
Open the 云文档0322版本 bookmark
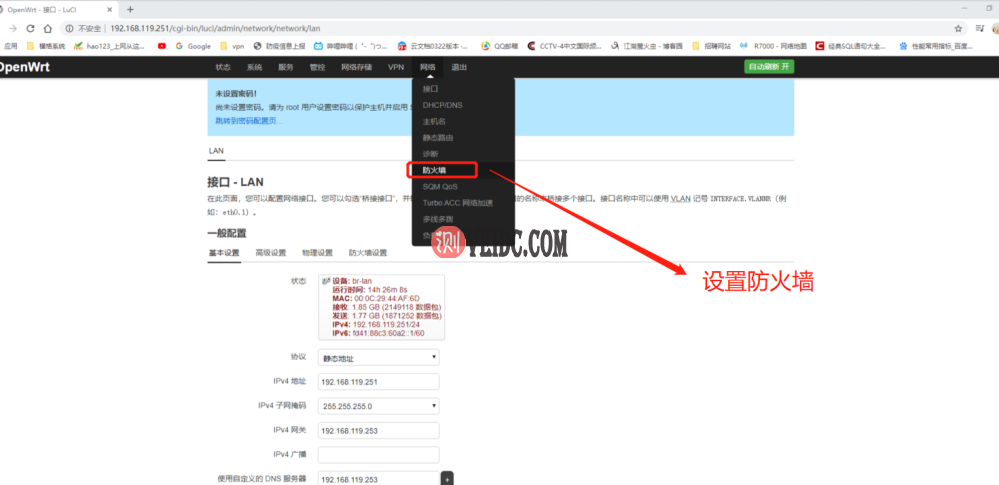point(434,46)
